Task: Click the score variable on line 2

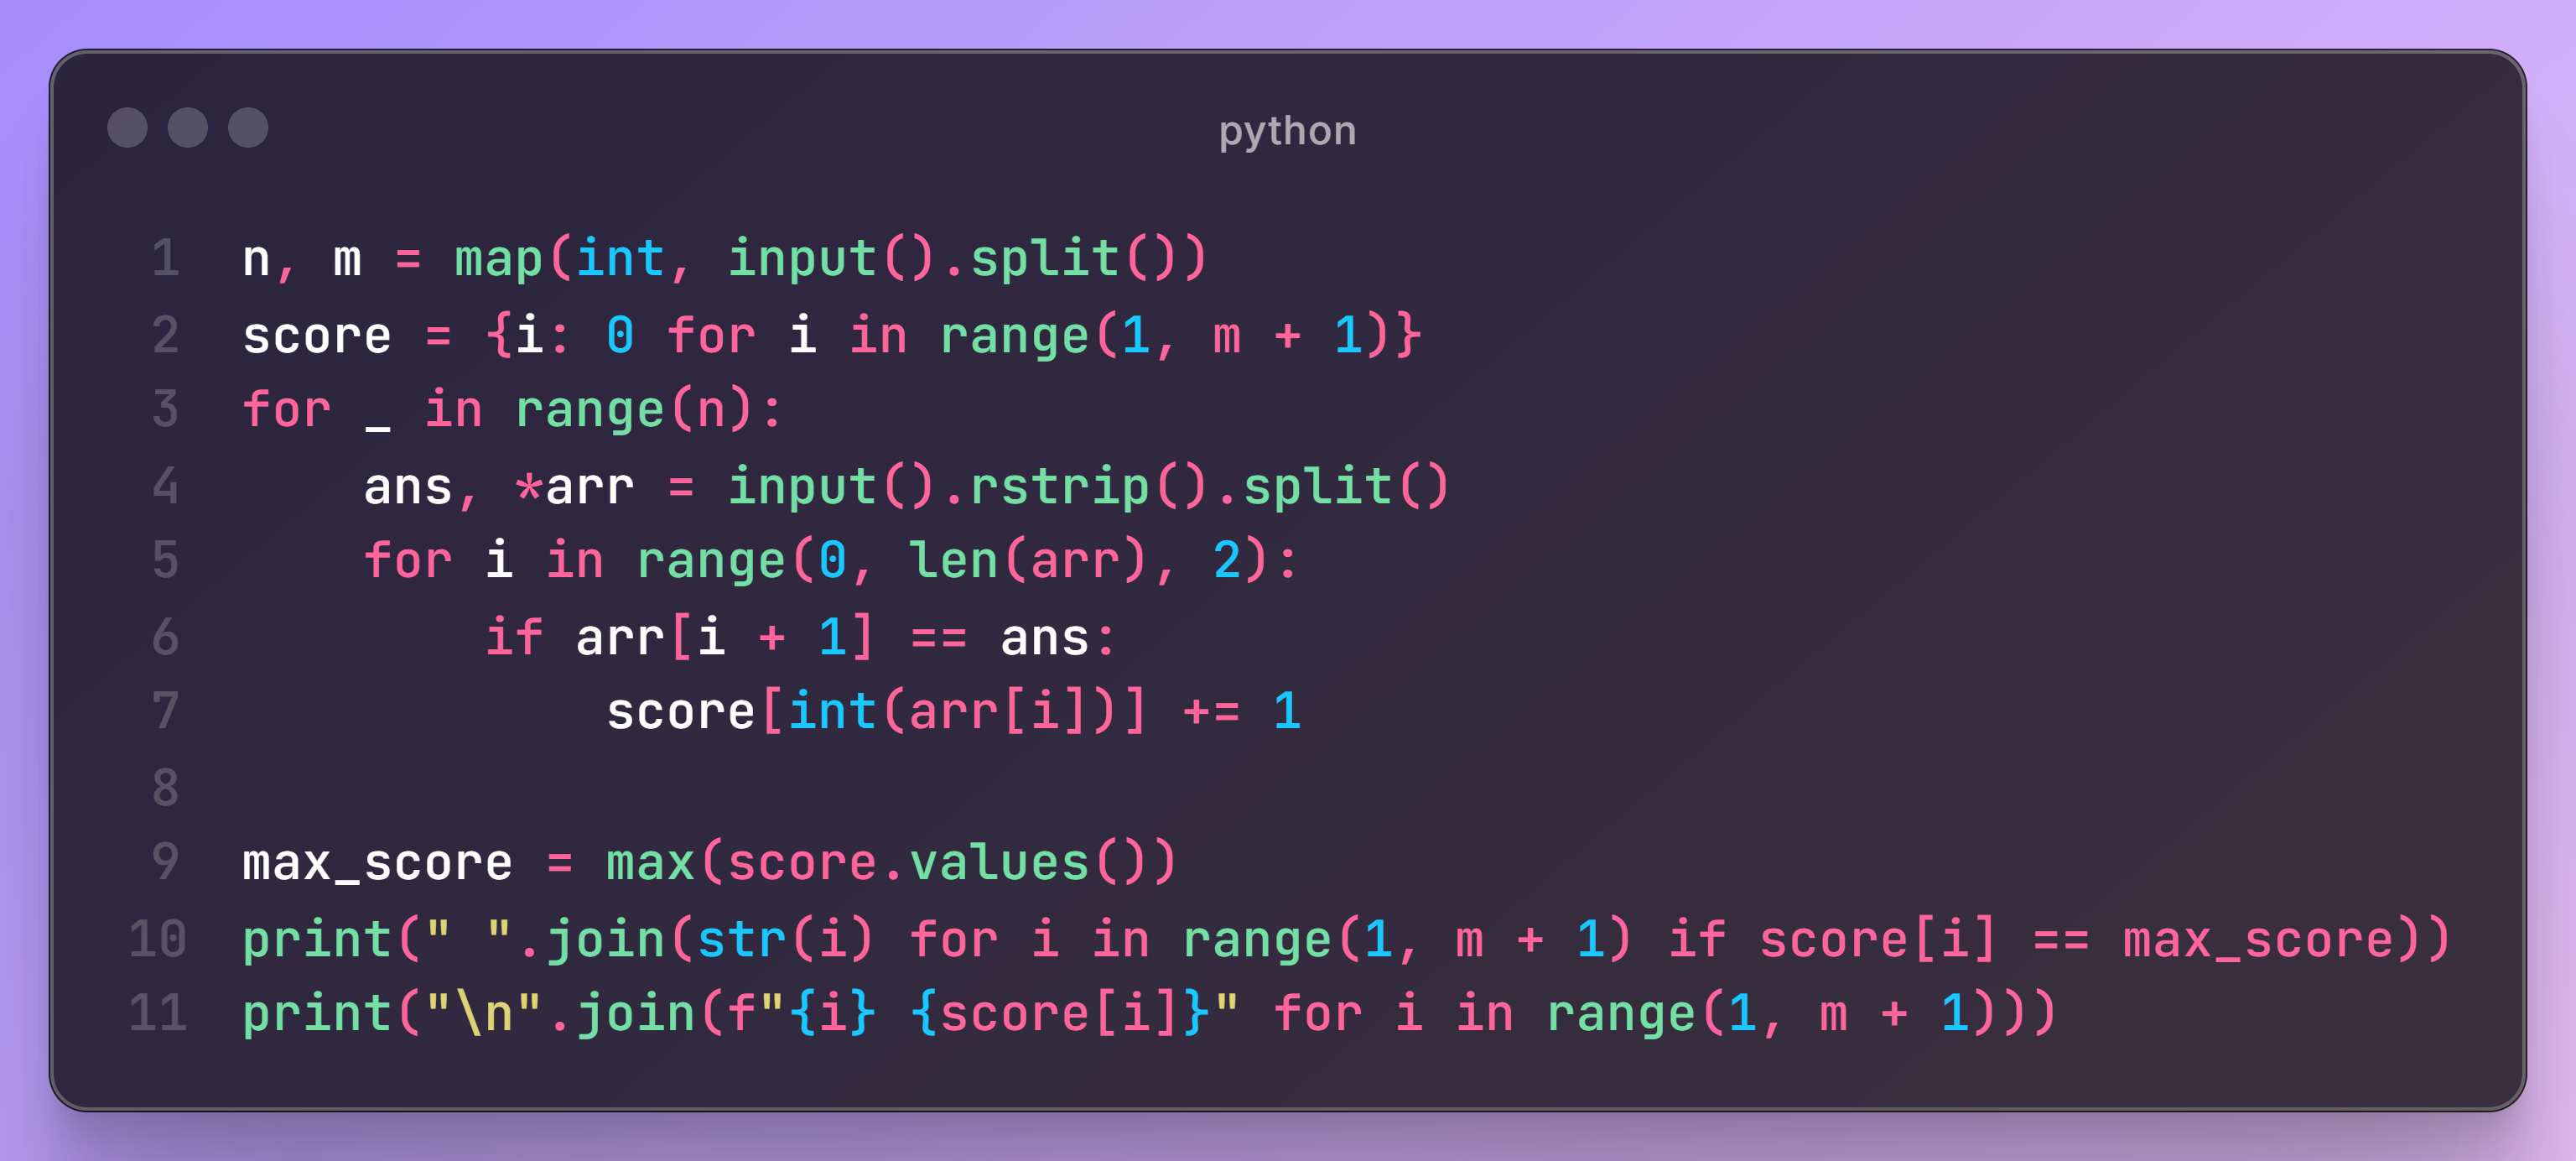Action: click(x=317, y=335)
